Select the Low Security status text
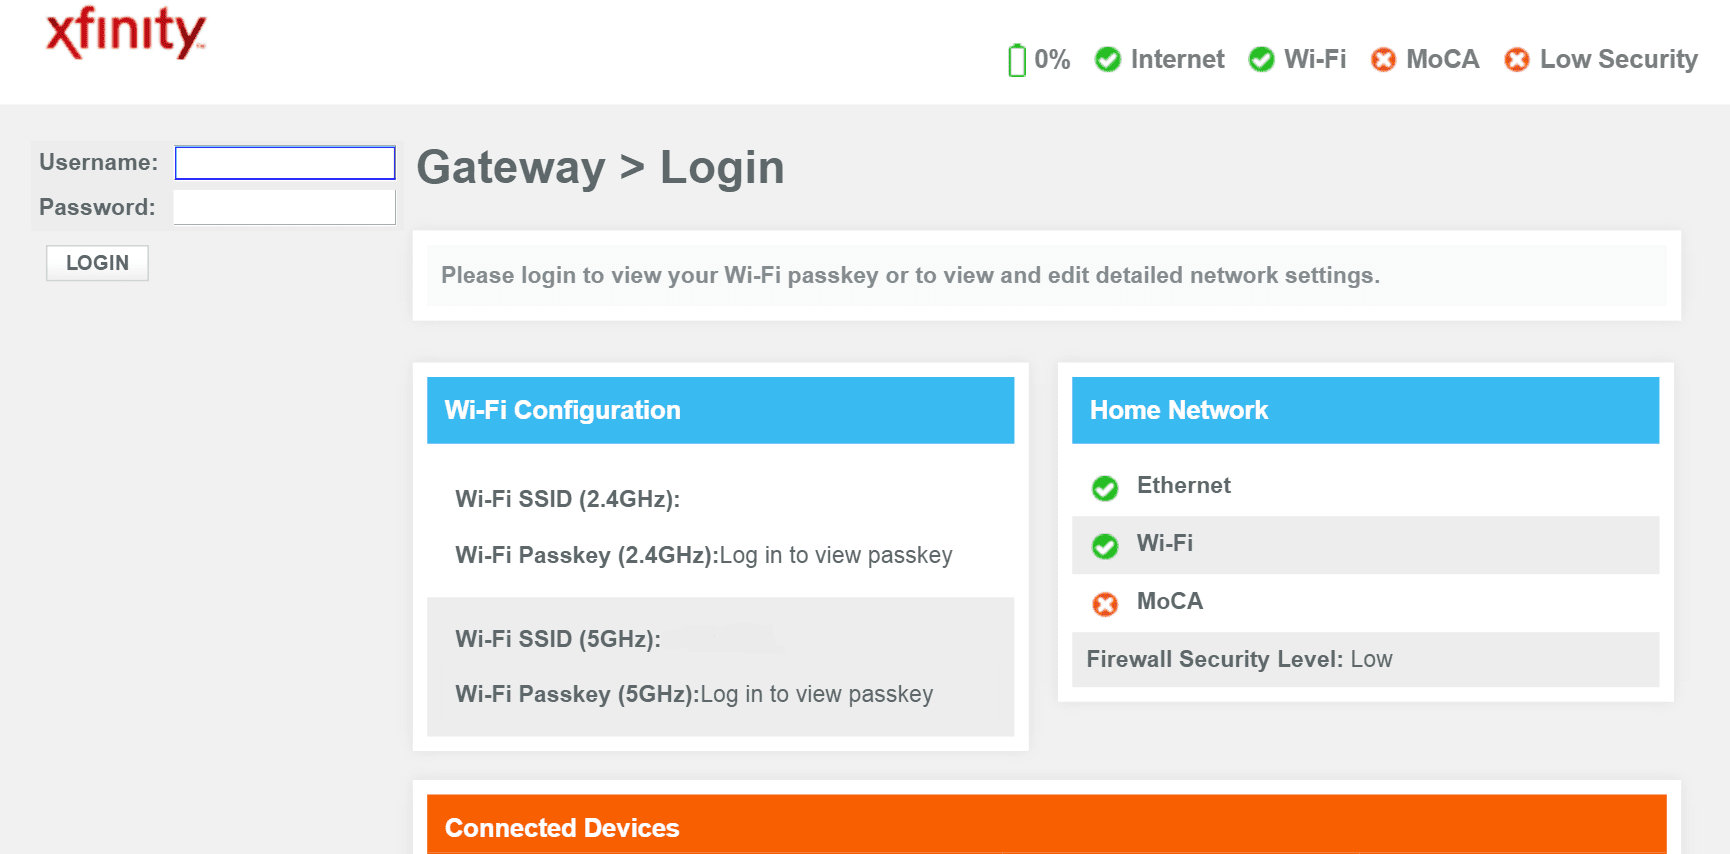 tap(1618, 60)
